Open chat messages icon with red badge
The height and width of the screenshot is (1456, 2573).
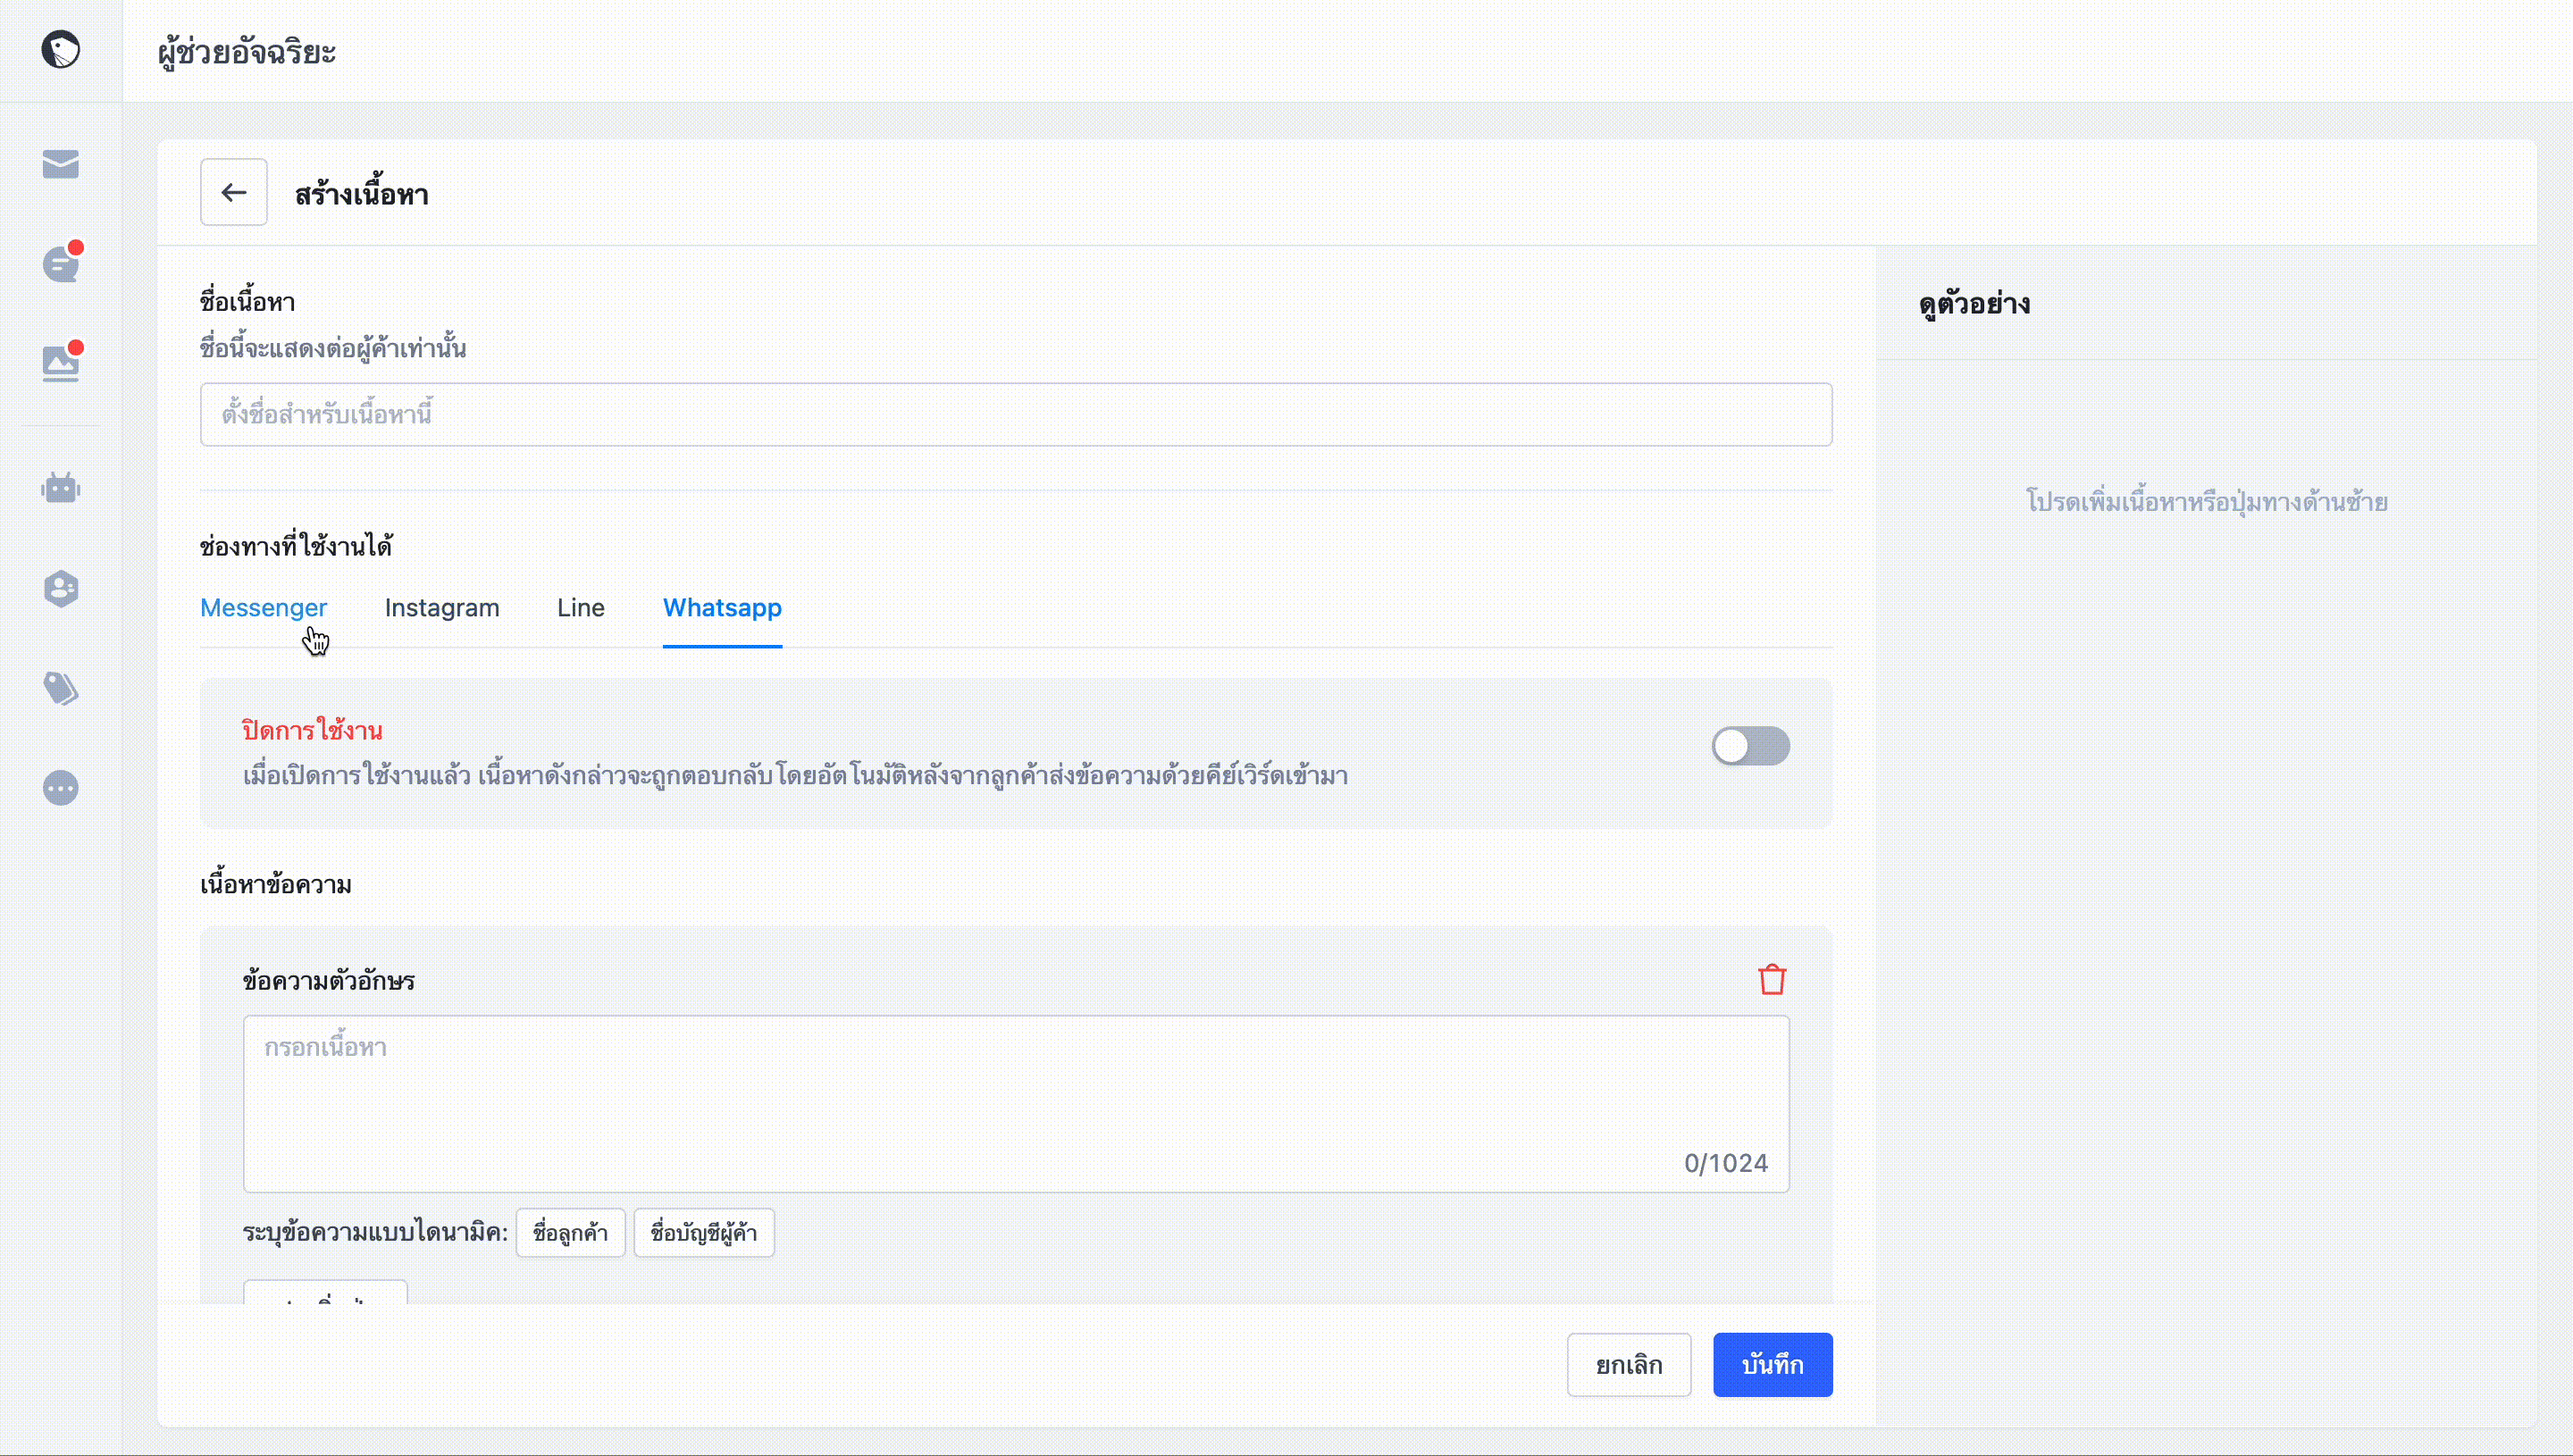point(61,264)
